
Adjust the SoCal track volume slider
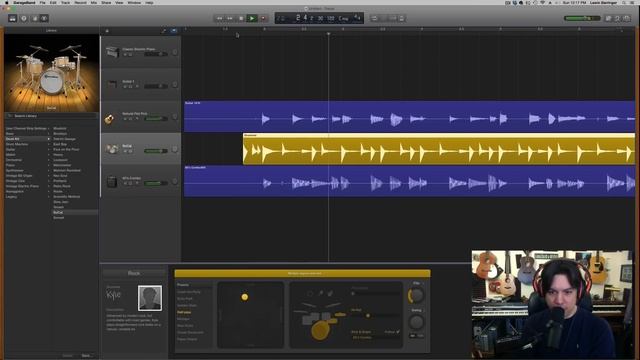(156, 151)
